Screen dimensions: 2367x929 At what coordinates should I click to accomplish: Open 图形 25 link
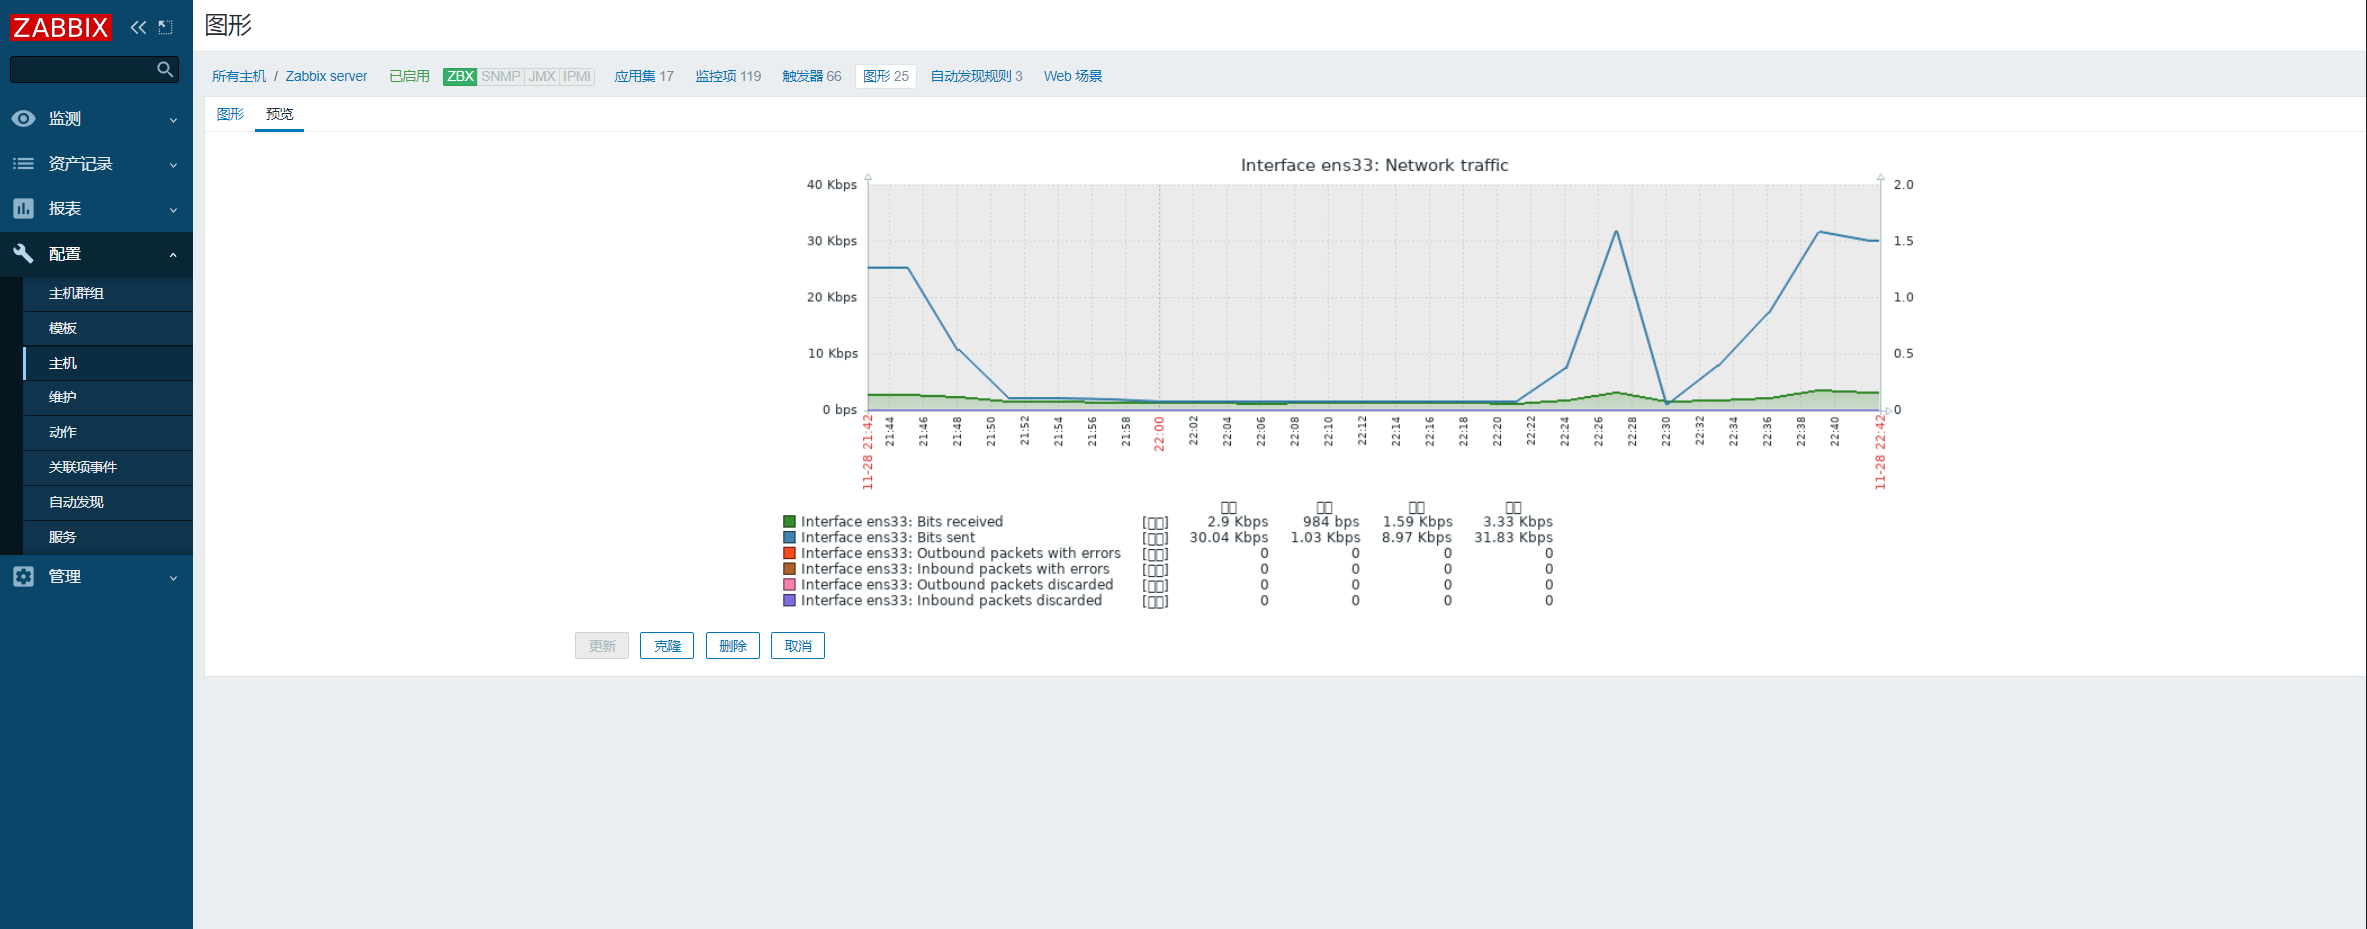coord(886,76)
